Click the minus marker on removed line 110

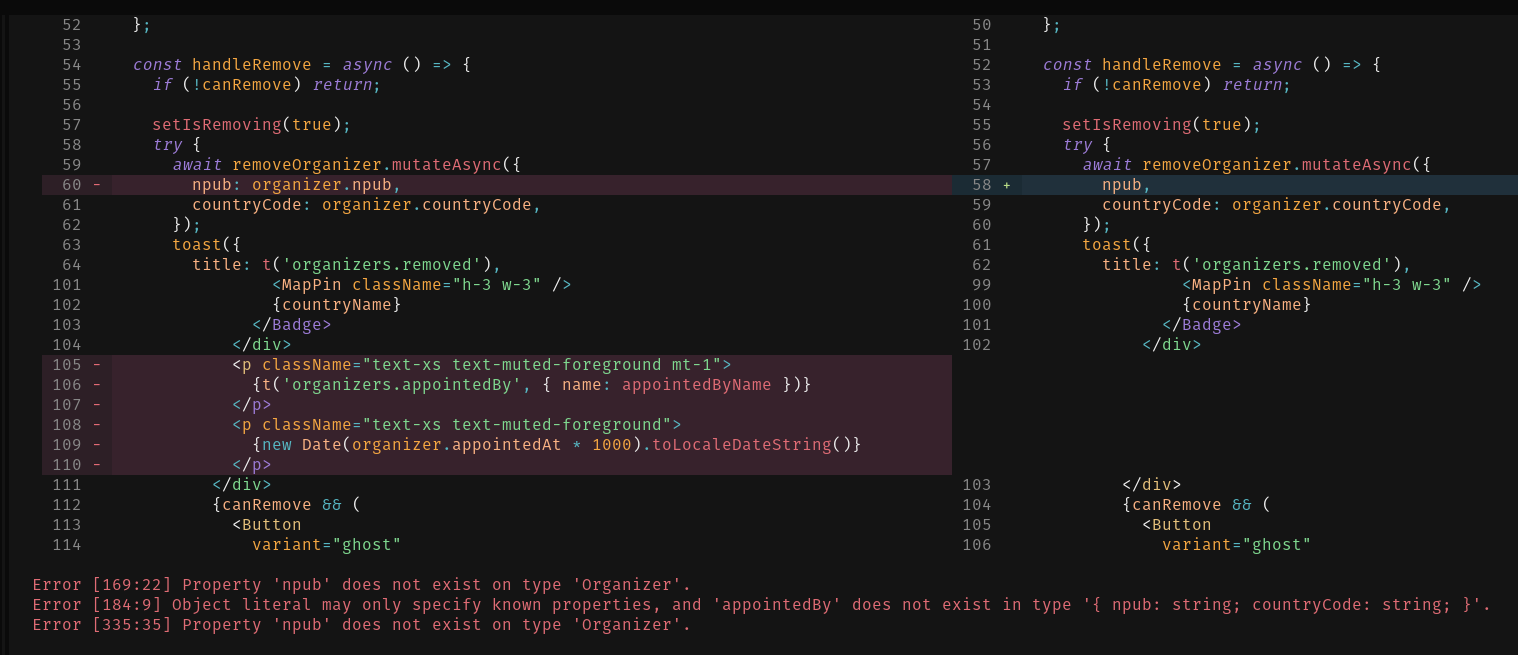click(x=97, y=465)
